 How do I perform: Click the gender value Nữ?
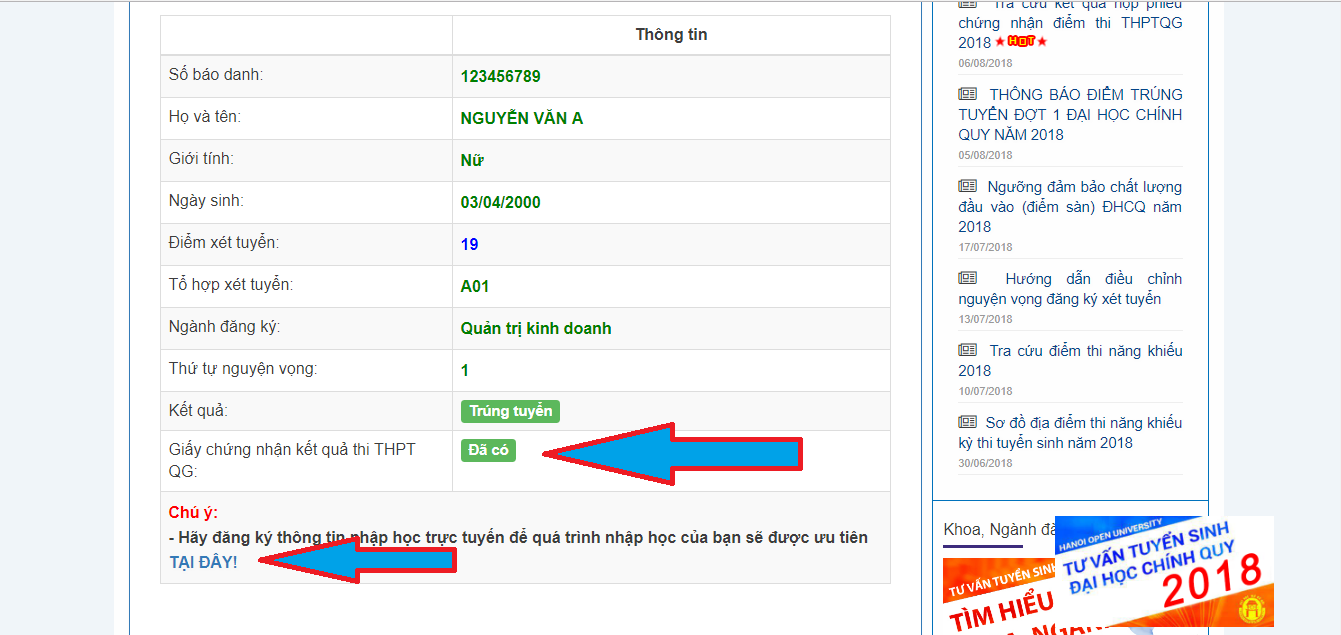(x=472, y=160)
